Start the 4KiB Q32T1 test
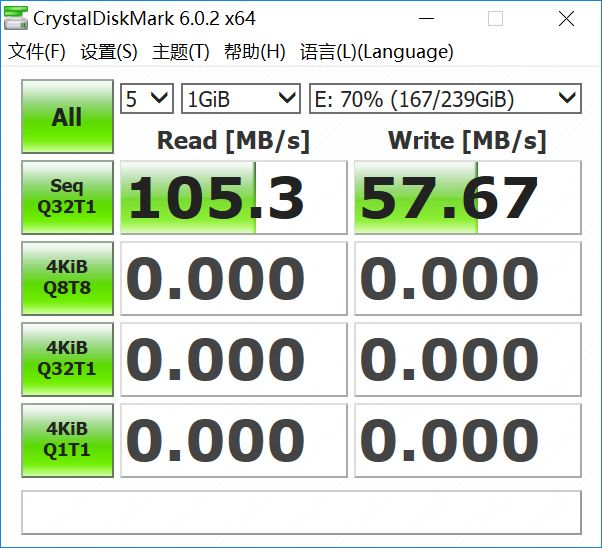The width and height of the screenshot is (602, 548). coord(68,359)
